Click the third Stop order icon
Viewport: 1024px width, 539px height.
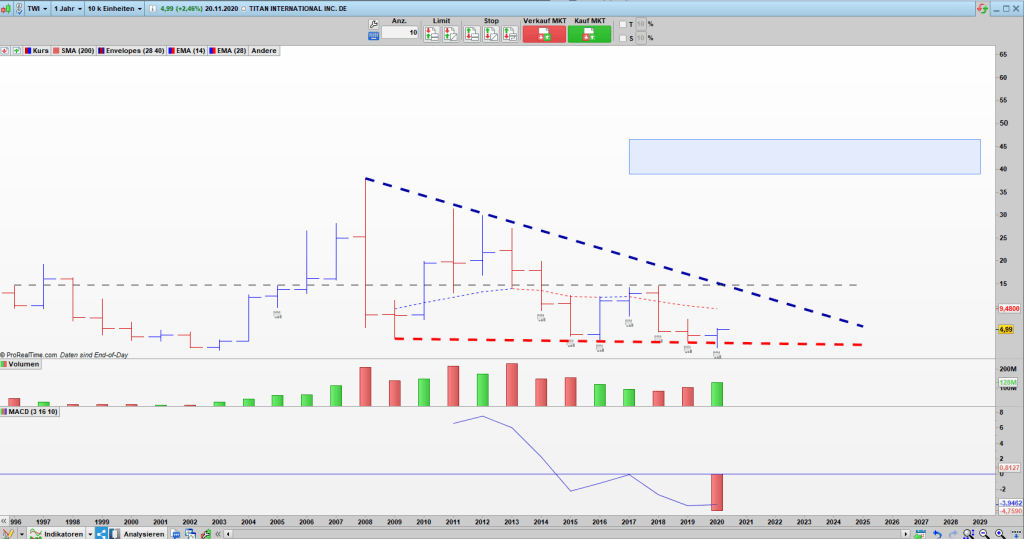click(510, 33)
